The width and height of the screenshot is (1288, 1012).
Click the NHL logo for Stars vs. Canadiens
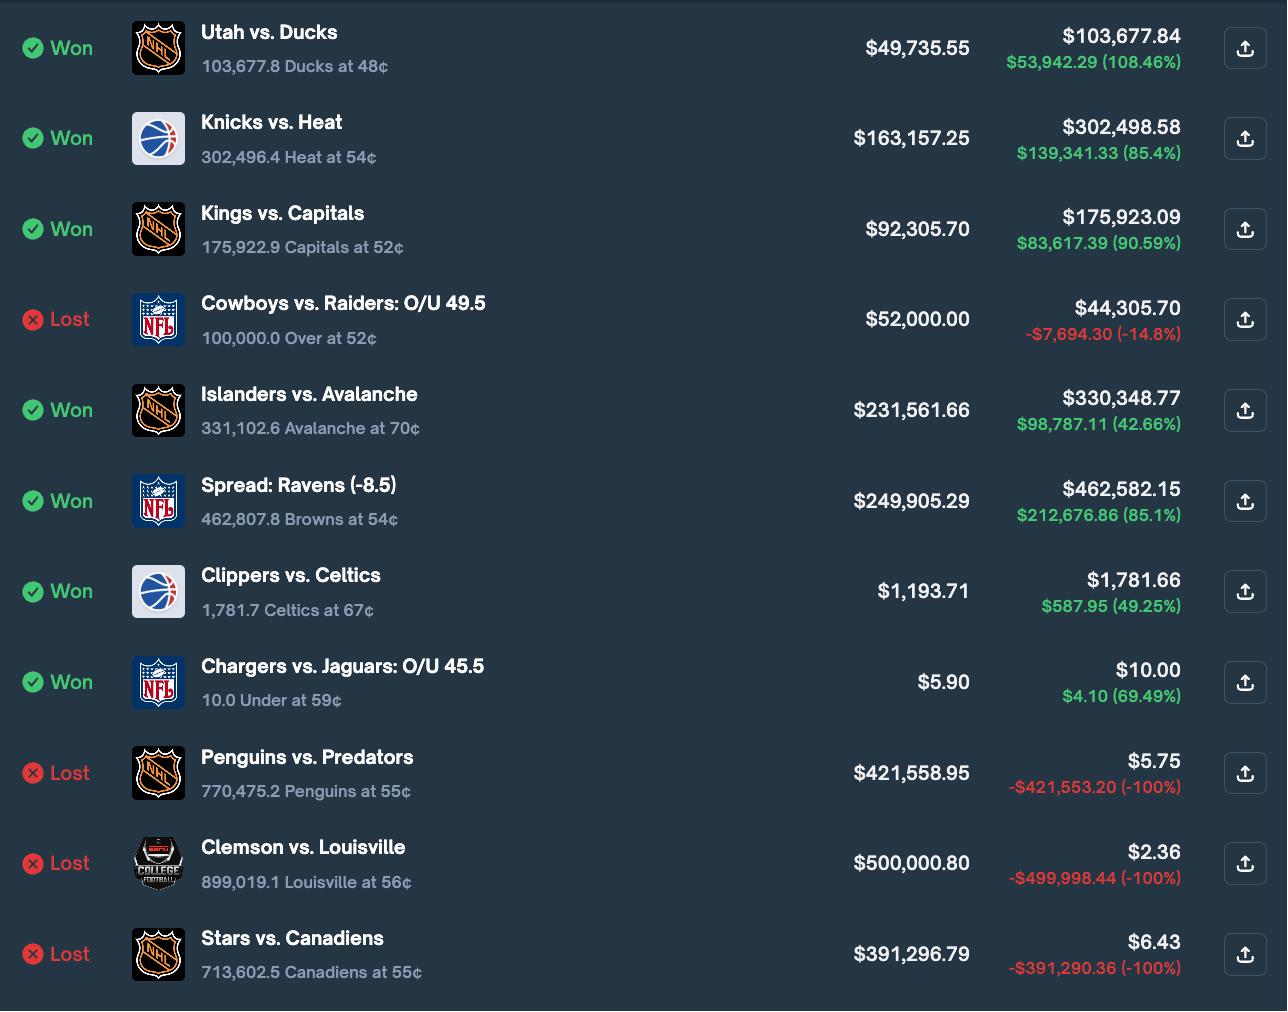click(x=158, y=954)
